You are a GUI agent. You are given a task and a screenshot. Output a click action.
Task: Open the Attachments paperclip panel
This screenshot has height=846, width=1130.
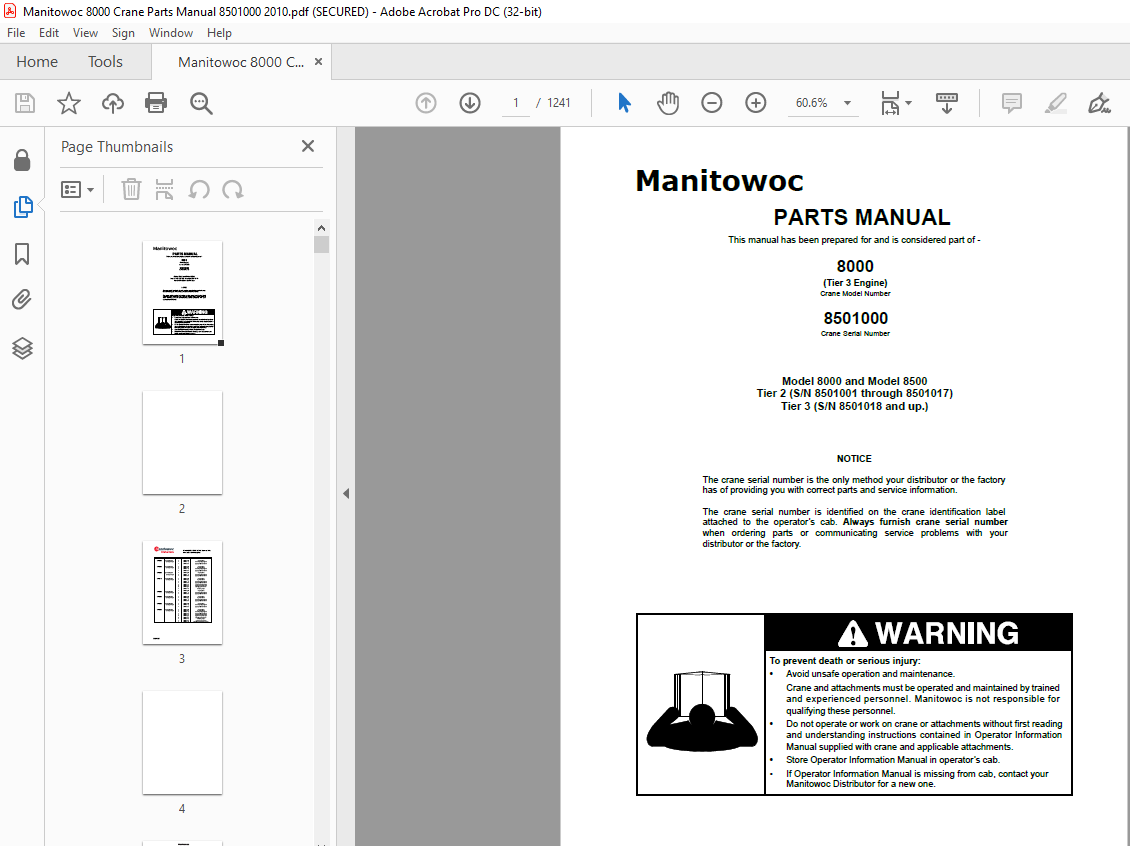(22, 300)
